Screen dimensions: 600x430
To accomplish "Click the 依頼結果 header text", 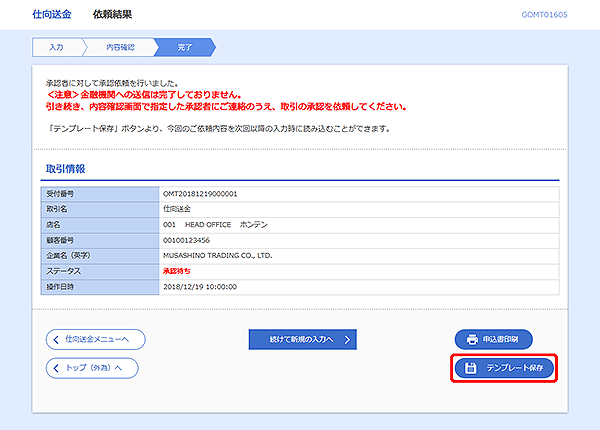I will click(x=112, y=14).
